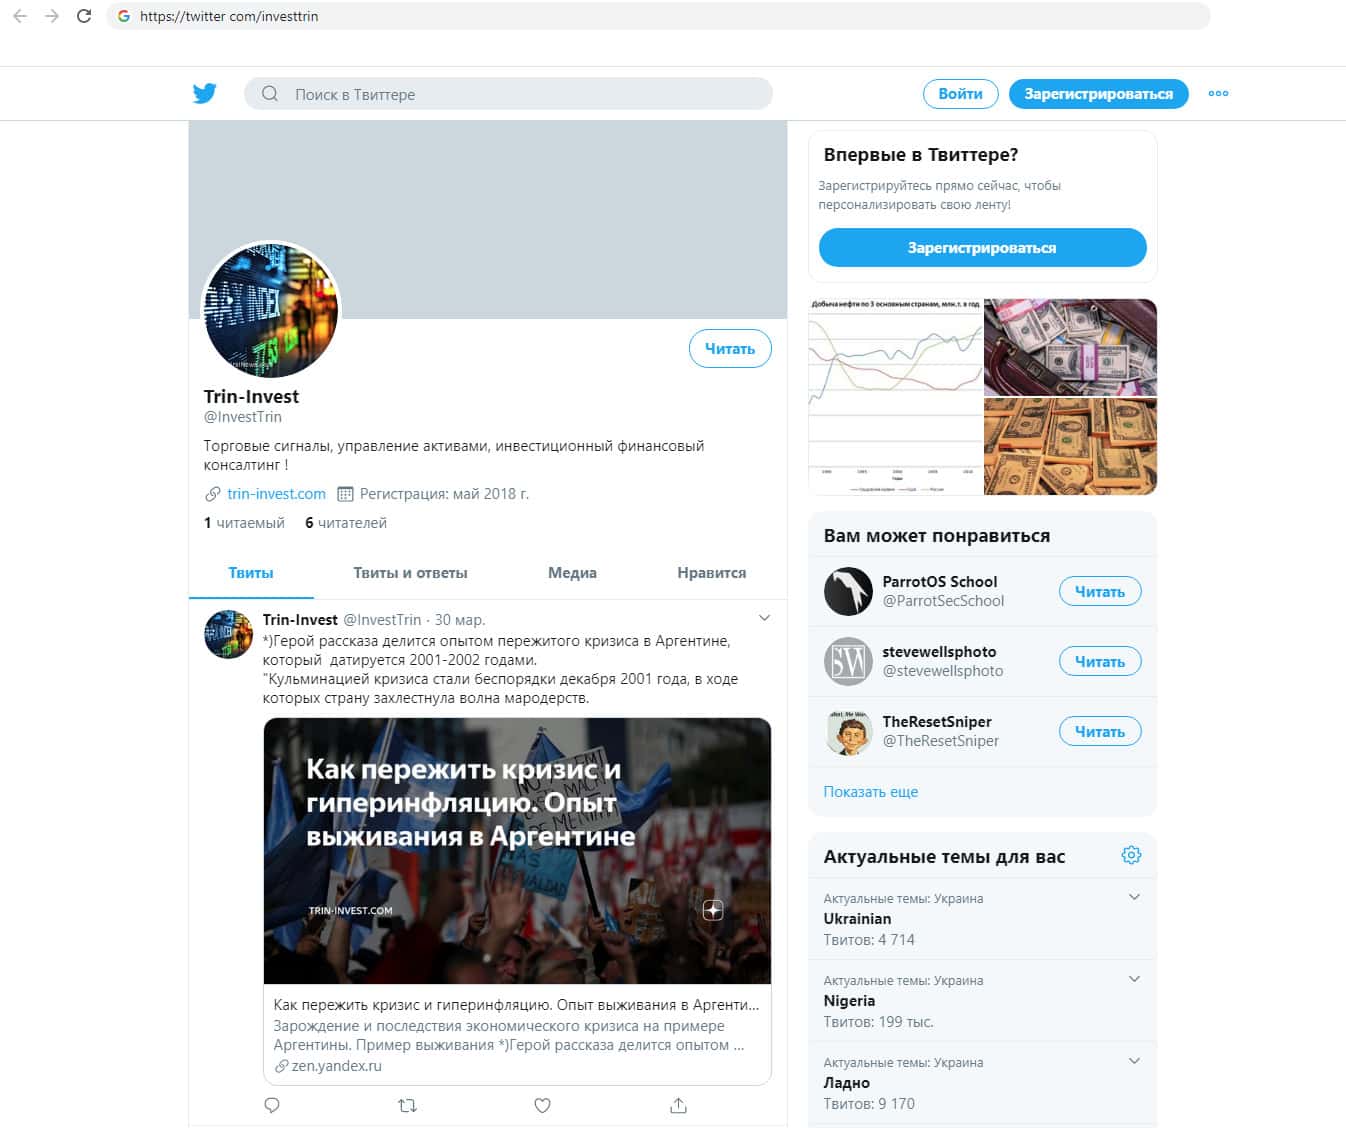Open trends settings gear icon

click(x=1131, y=855)
